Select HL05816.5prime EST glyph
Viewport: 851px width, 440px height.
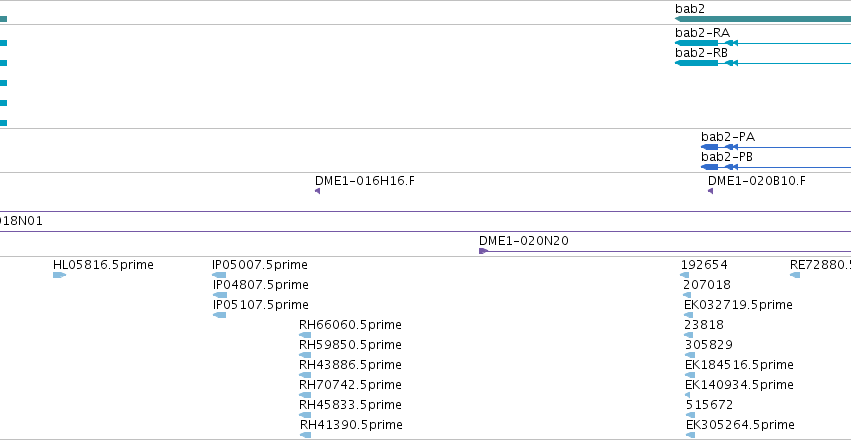(x=59, y=275)
